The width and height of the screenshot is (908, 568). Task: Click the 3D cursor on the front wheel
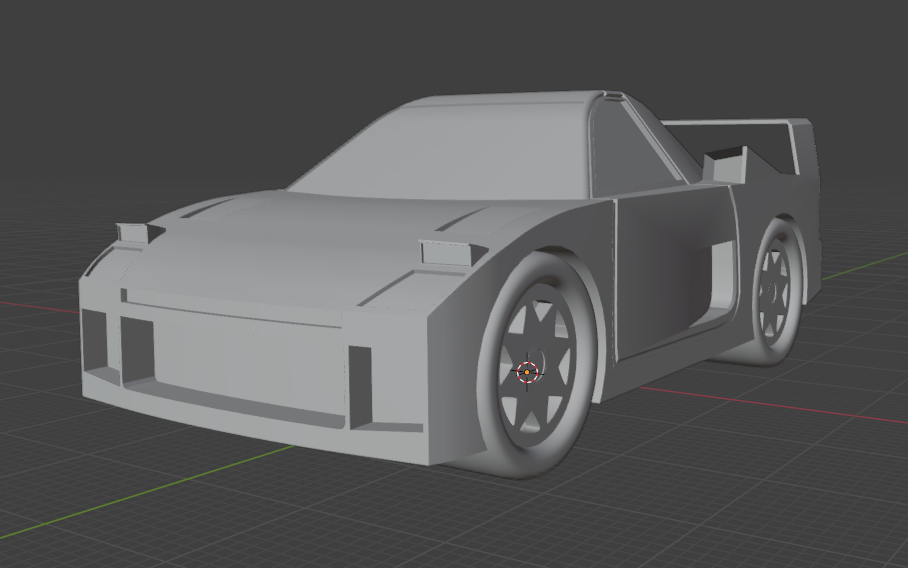pyautogui.click(x=527, y=372)
